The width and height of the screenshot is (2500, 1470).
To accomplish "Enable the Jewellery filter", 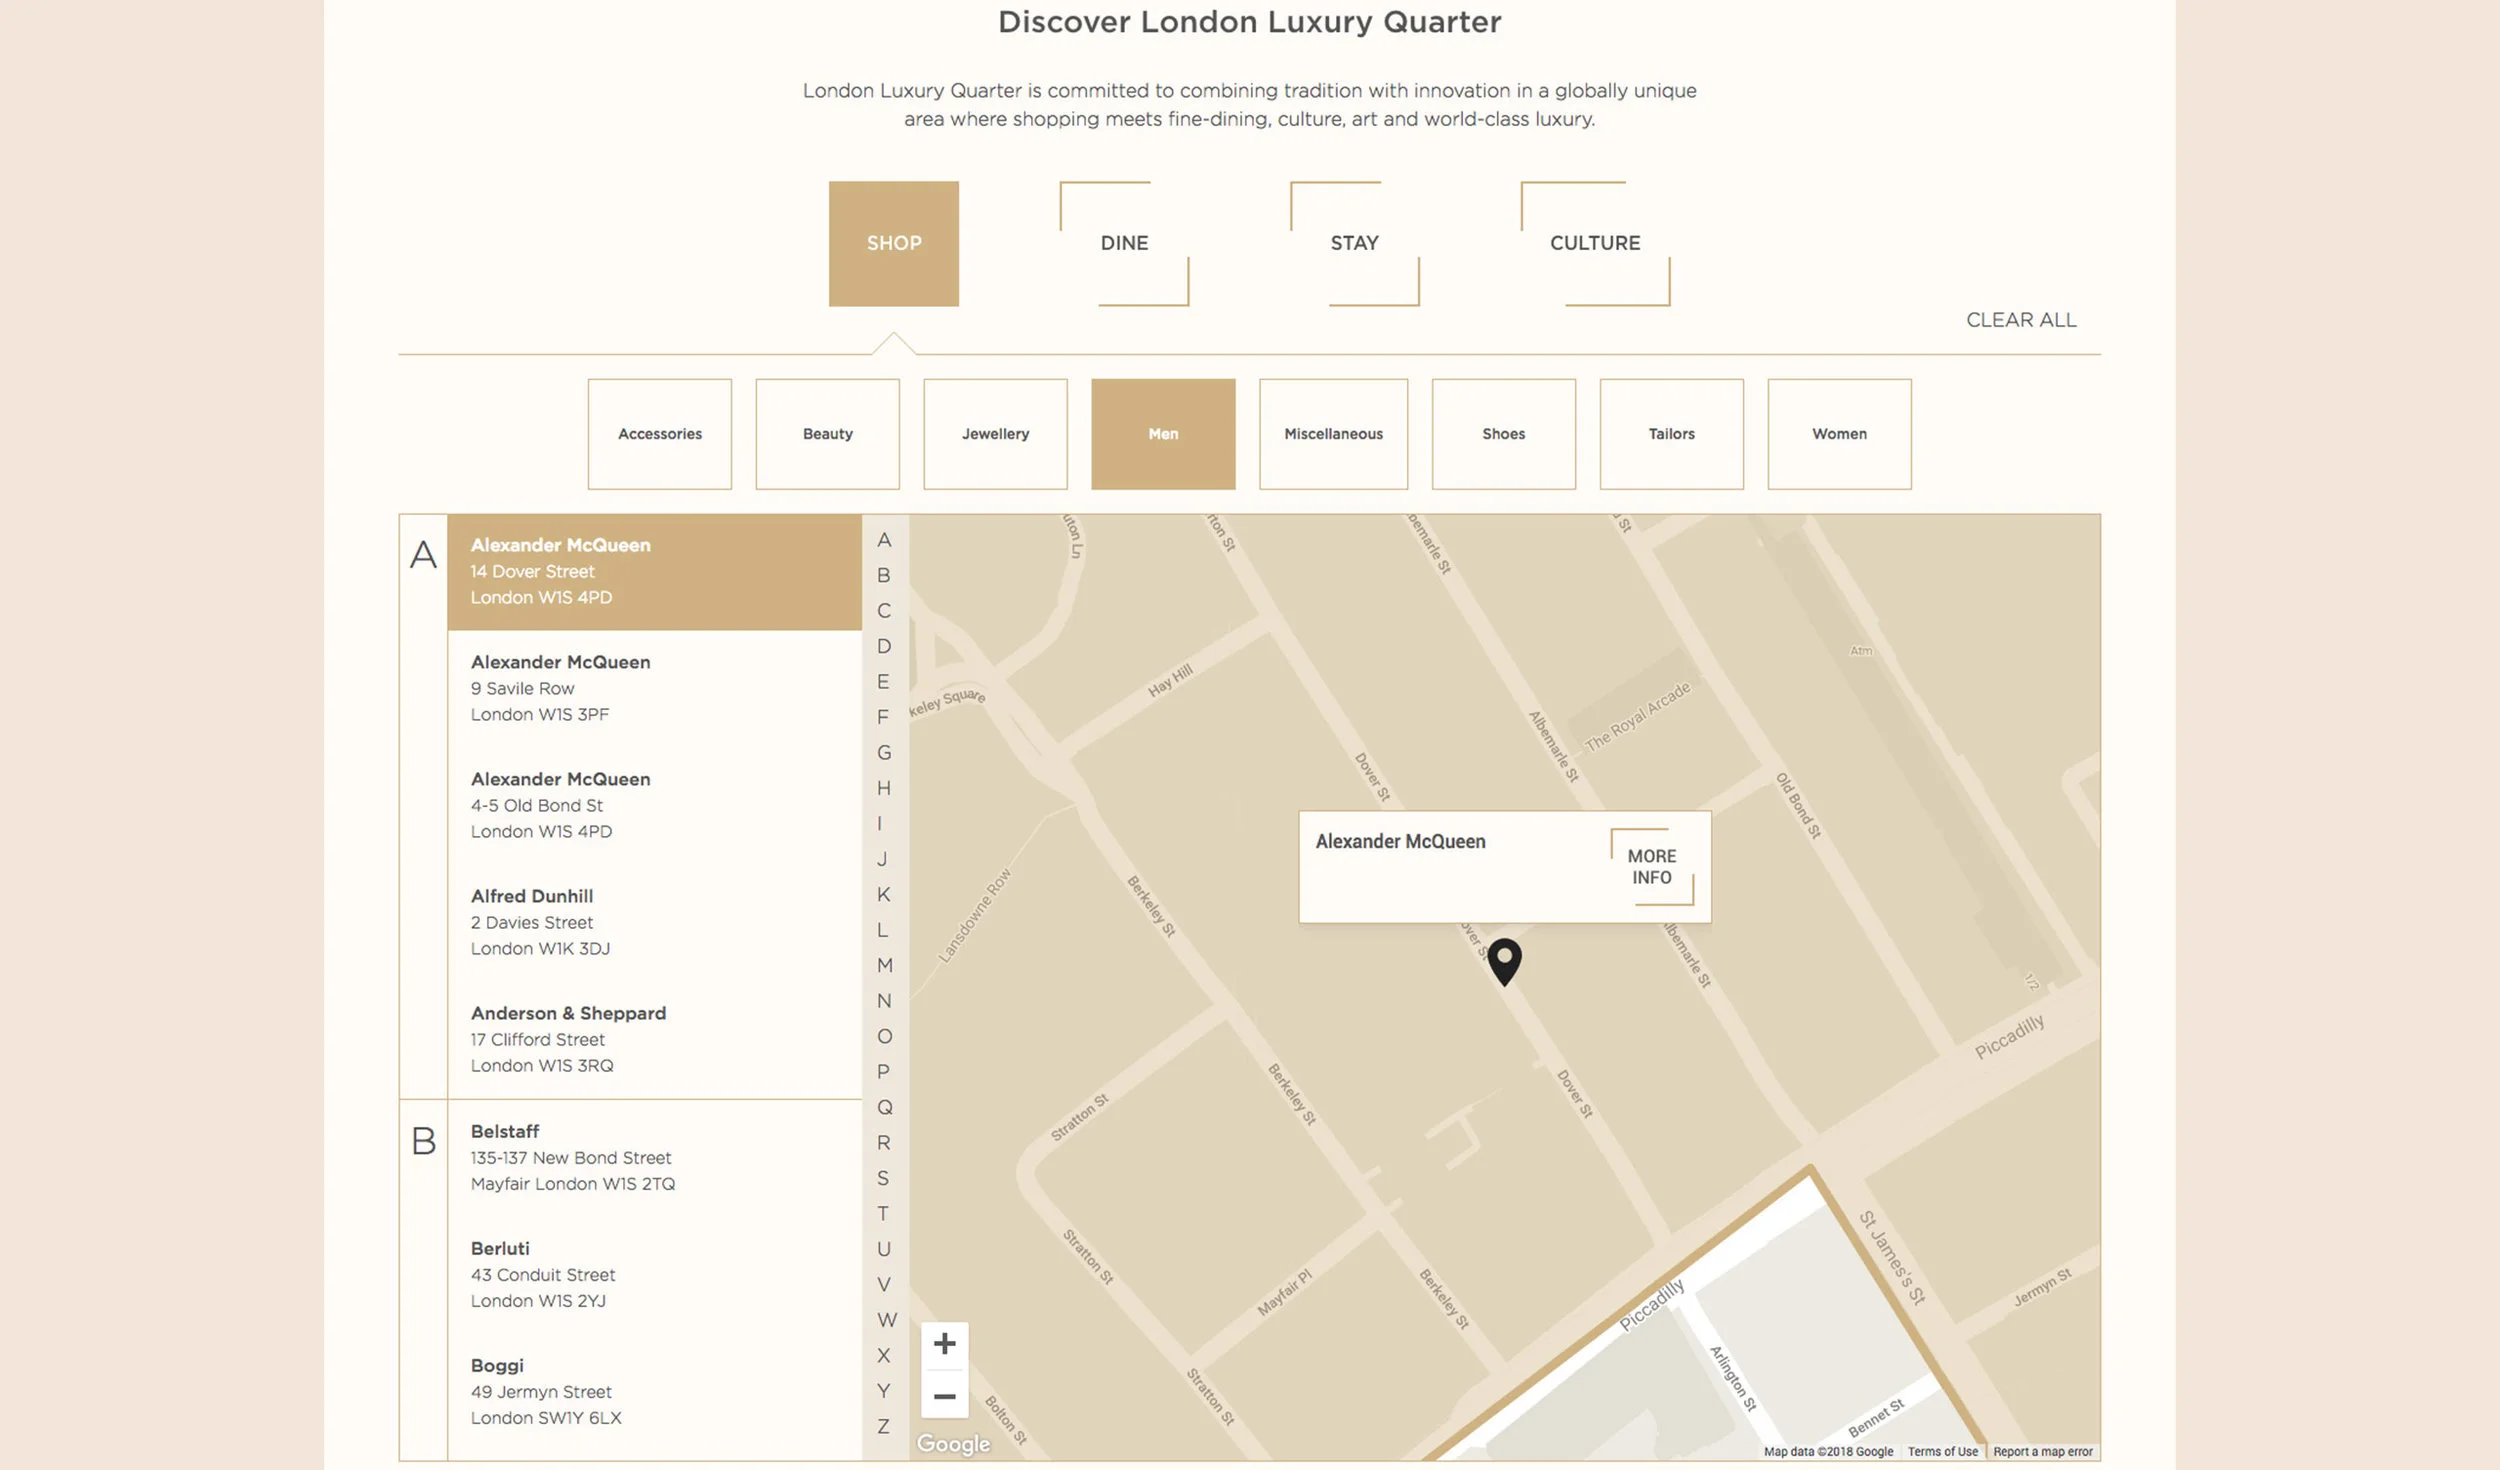I will [996, 434].
